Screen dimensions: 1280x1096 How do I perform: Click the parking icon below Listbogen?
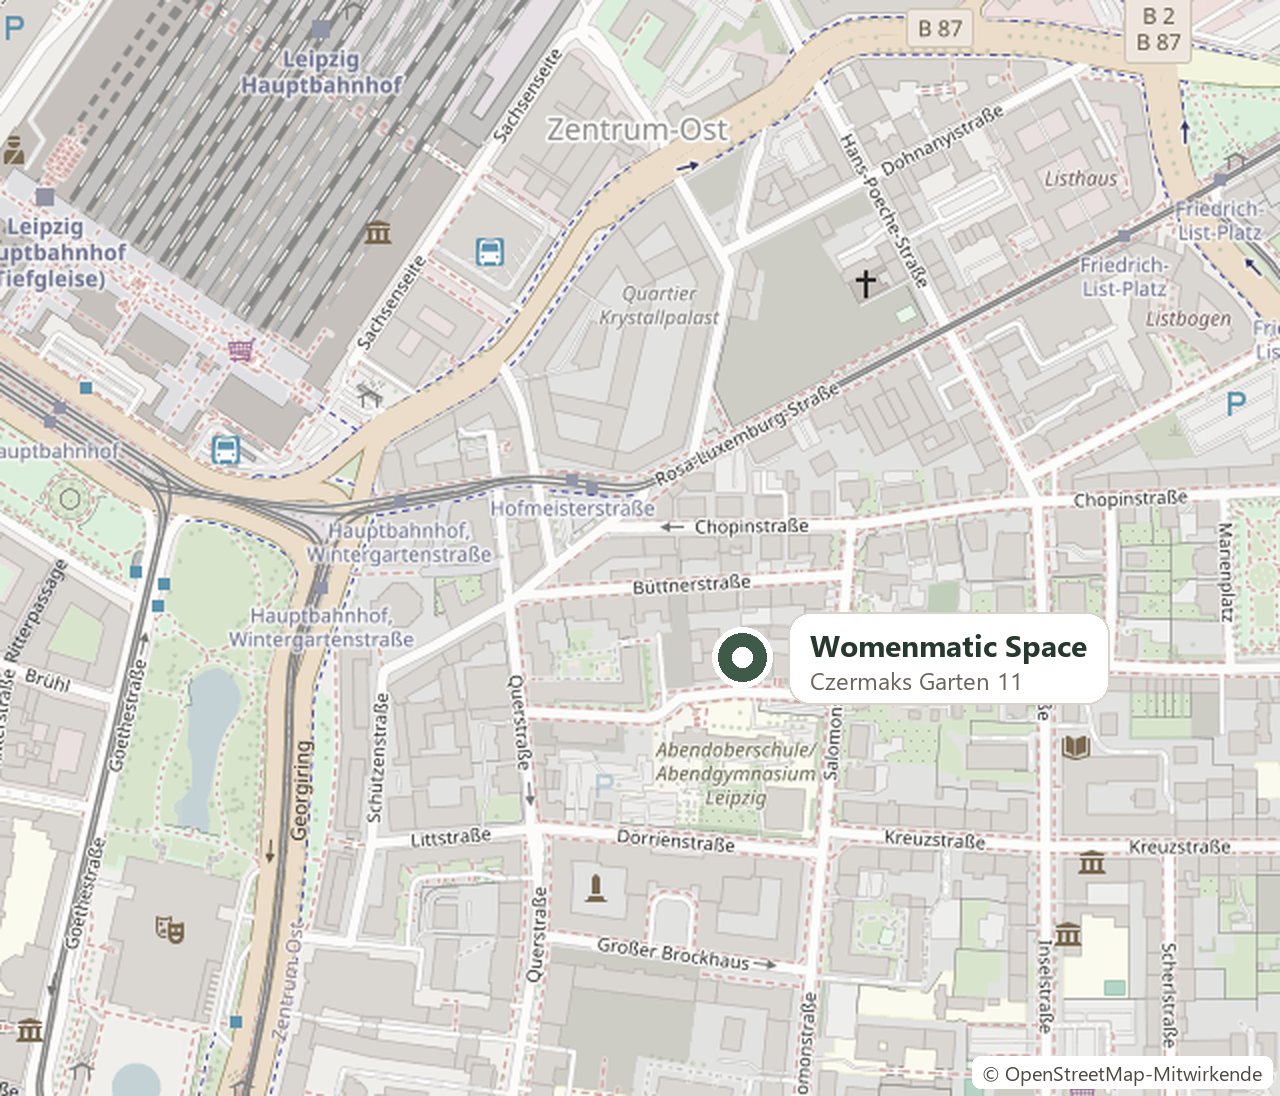click(1236, 404)
